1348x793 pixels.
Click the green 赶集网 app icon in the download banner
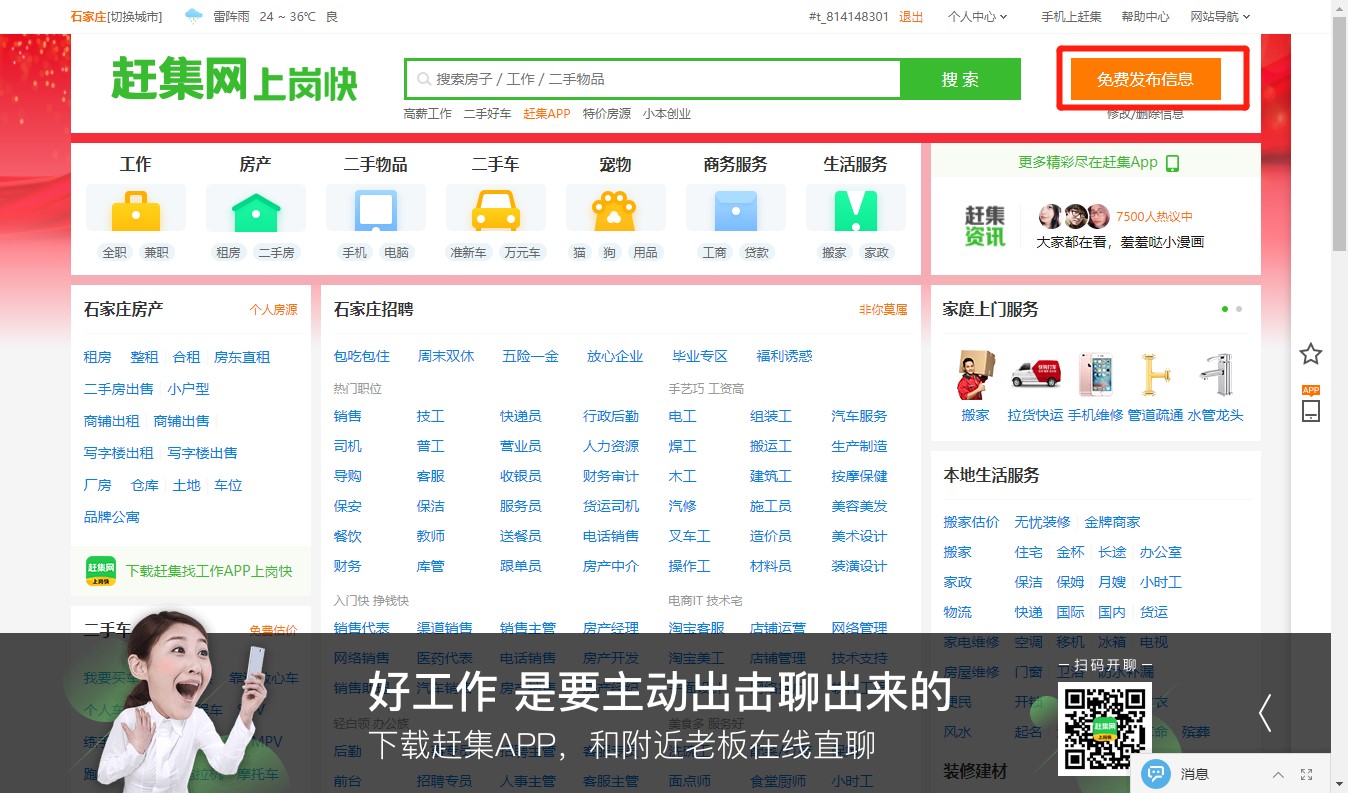pyautogui.click(x=101, y=571)
